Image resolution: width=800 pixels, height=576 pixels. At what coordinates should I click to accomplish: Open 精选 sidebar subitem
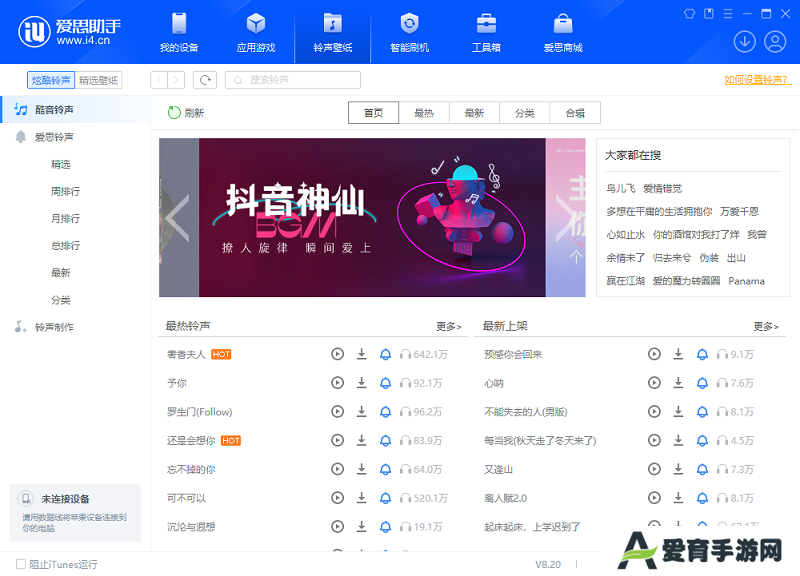[x=61, y=164]
